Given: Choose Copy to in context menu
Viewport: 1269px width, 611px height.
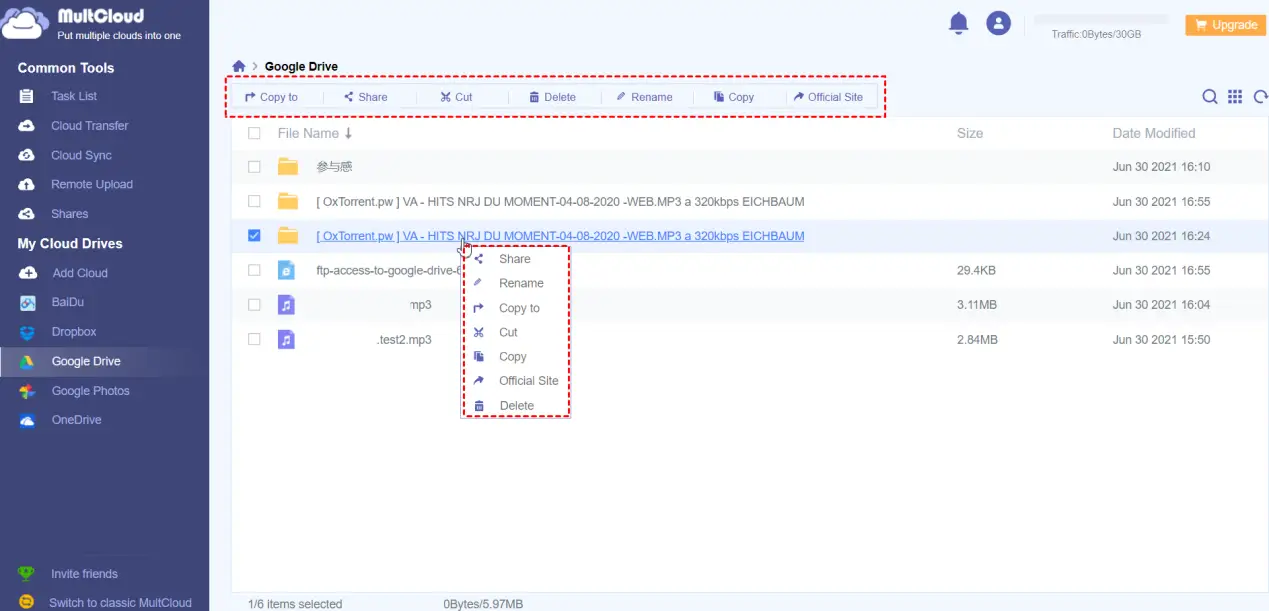Looking at the screenshot, I should (519, 308).
